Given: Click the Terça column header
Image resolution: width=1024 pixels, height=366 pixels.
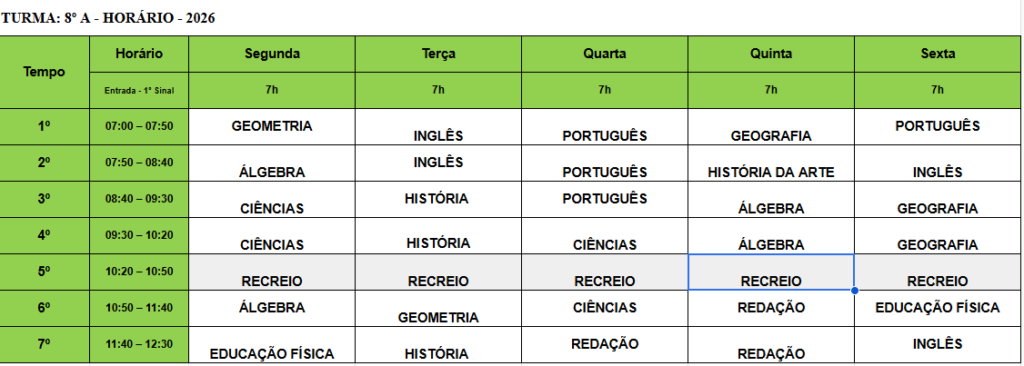Looking at the screenshot, I should pyautogui.click(x=438, y=54).
